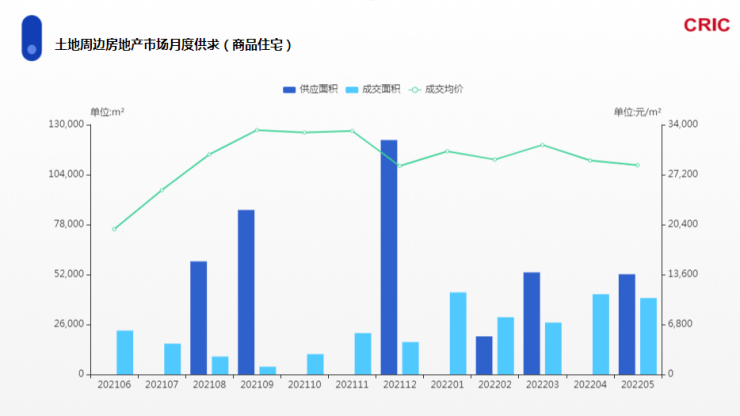Click the light blue bar for 202111
The image size is (740, 416).
(363, 354)
